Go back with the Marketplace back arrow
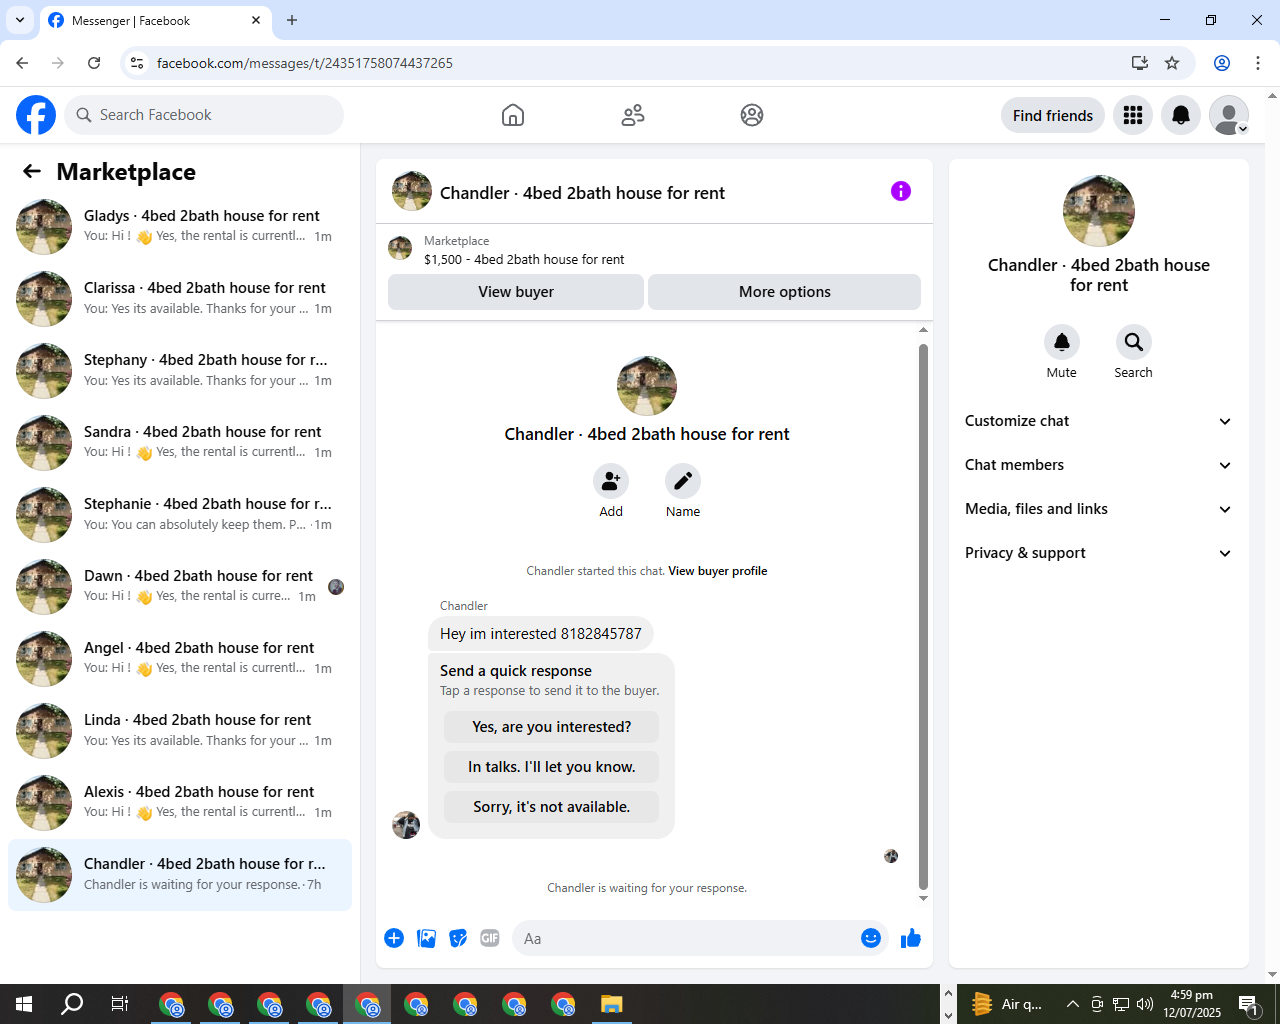1280x1024 pixels. [32, 171]
